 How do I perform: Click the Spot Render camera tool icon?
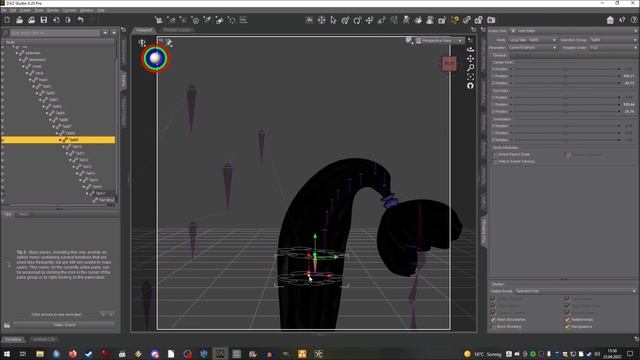(442, 20)
